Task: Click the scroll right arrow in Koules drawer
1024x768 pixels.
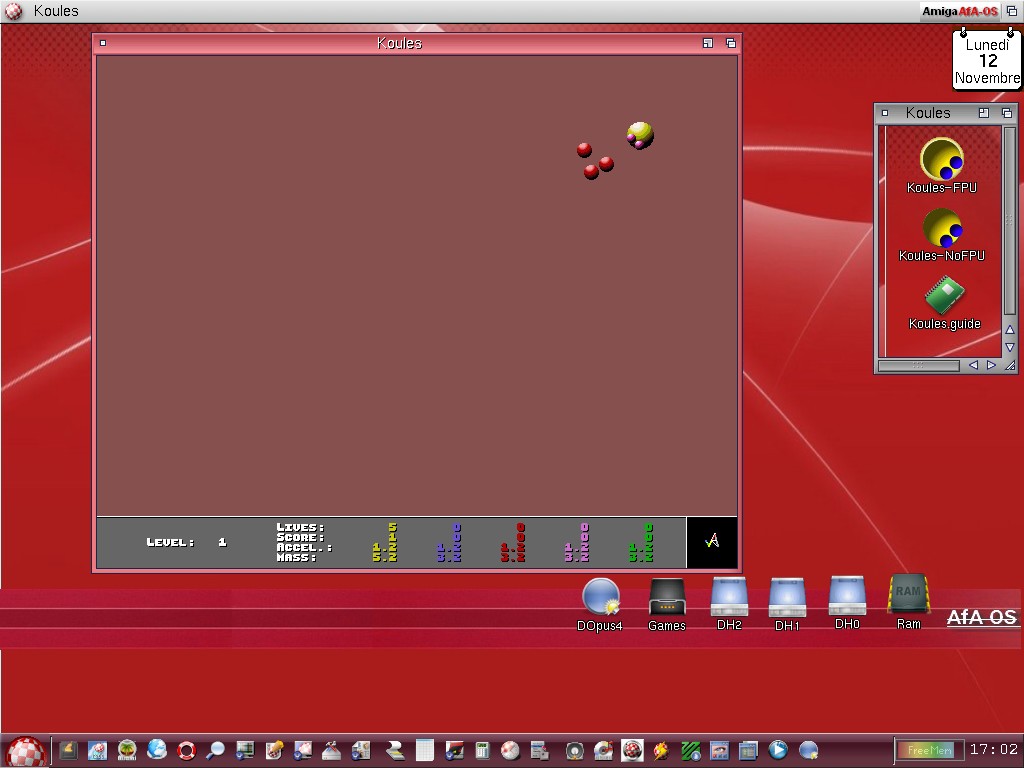Action: [x=991, y=366]
